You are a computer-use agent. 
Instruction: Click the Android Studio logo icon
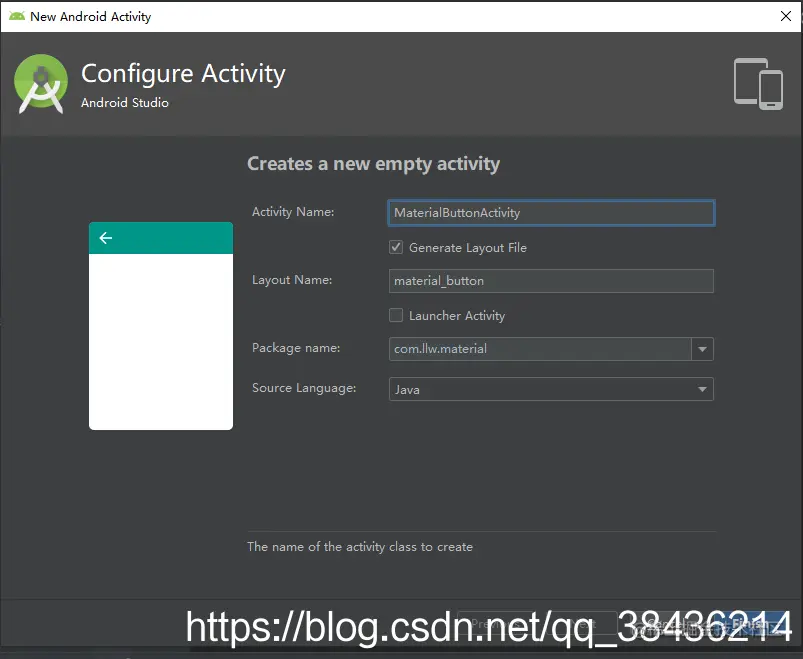click(x=41, y=83)
